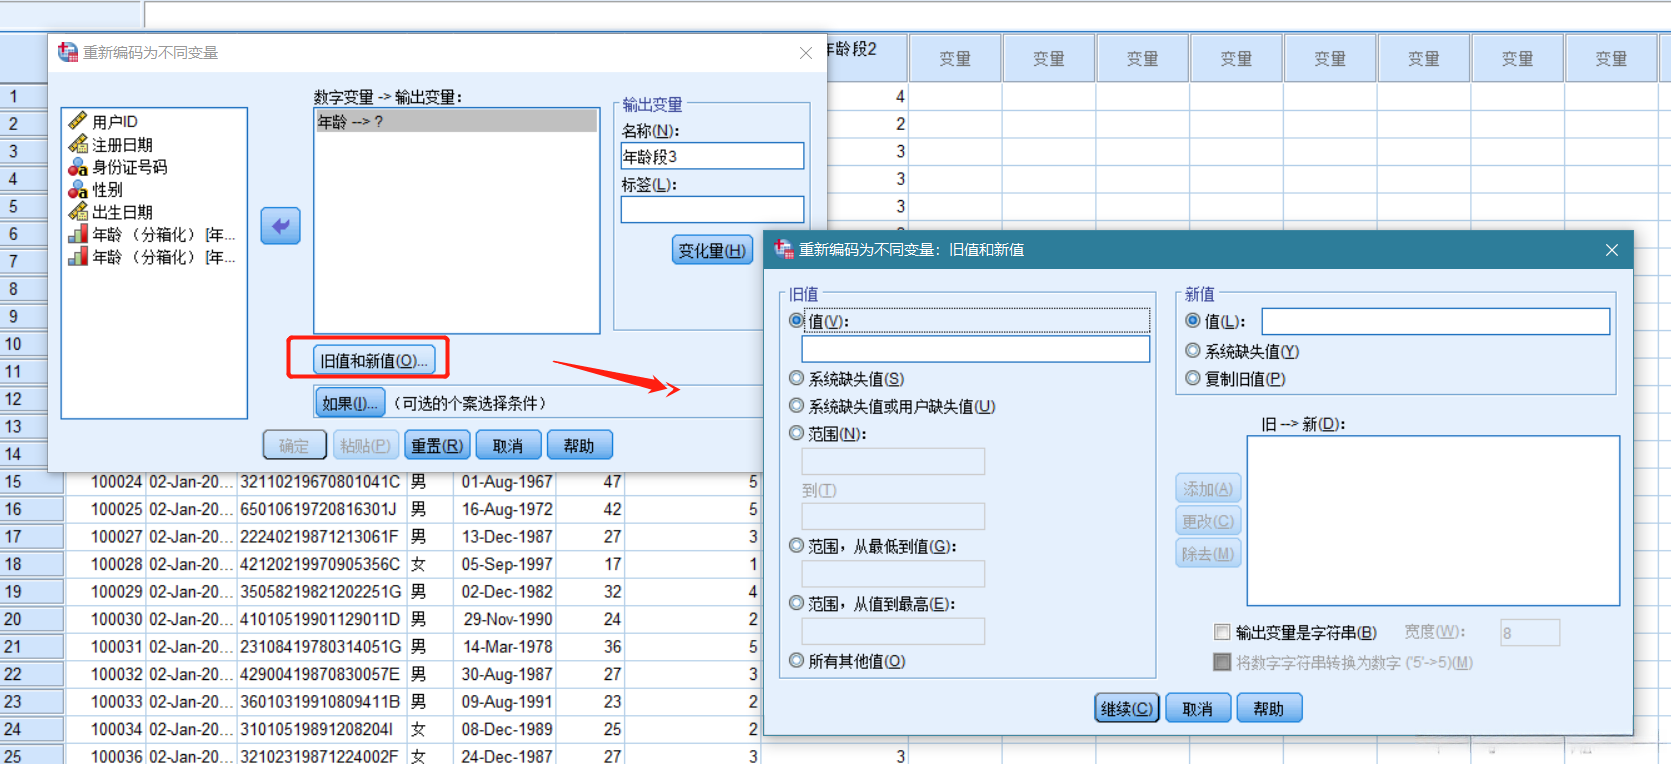Toggle 将数字字符串转换为数字 checkbox
This screenshot has height=764, width=1671.
point(1222,662)
